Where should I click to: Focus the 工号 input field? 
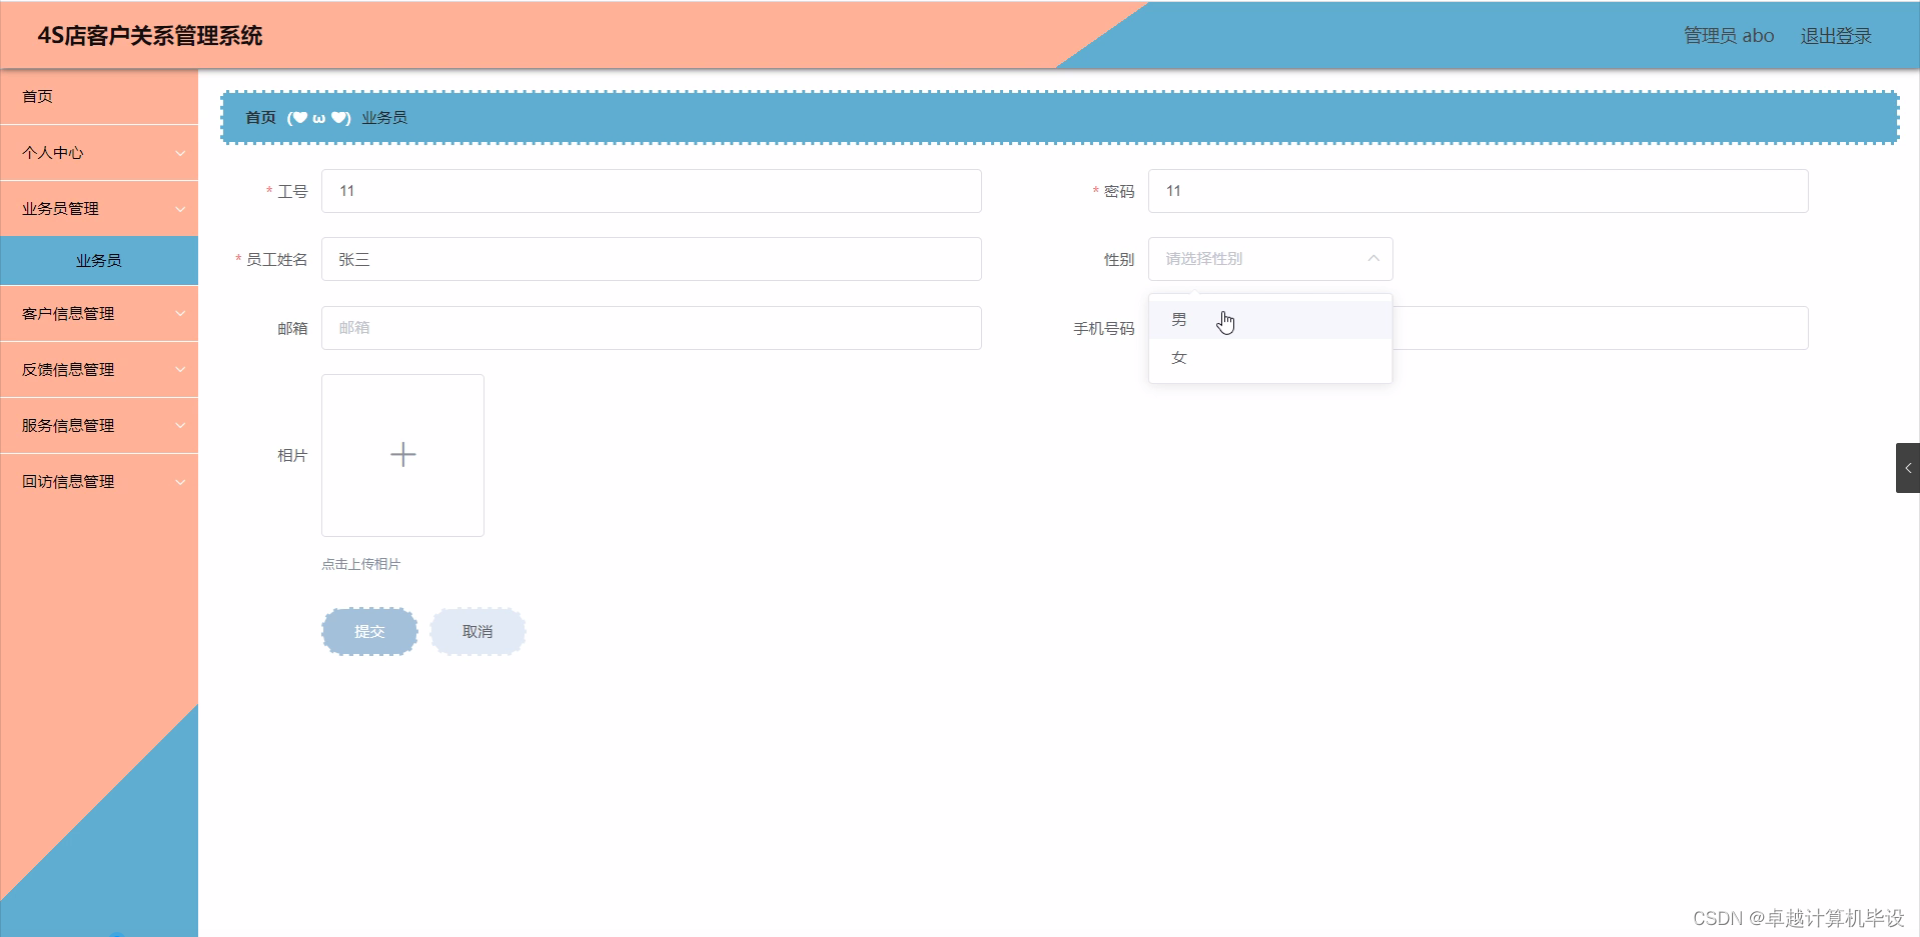click(651, 191)
